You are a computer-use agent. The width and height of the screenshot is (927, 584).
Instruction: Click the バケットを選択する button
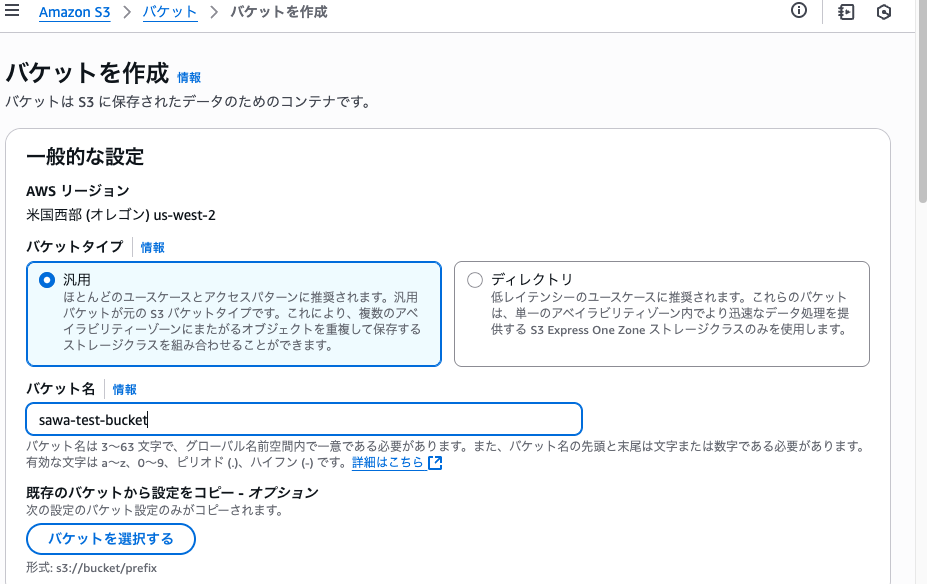(x=111, y=539)
